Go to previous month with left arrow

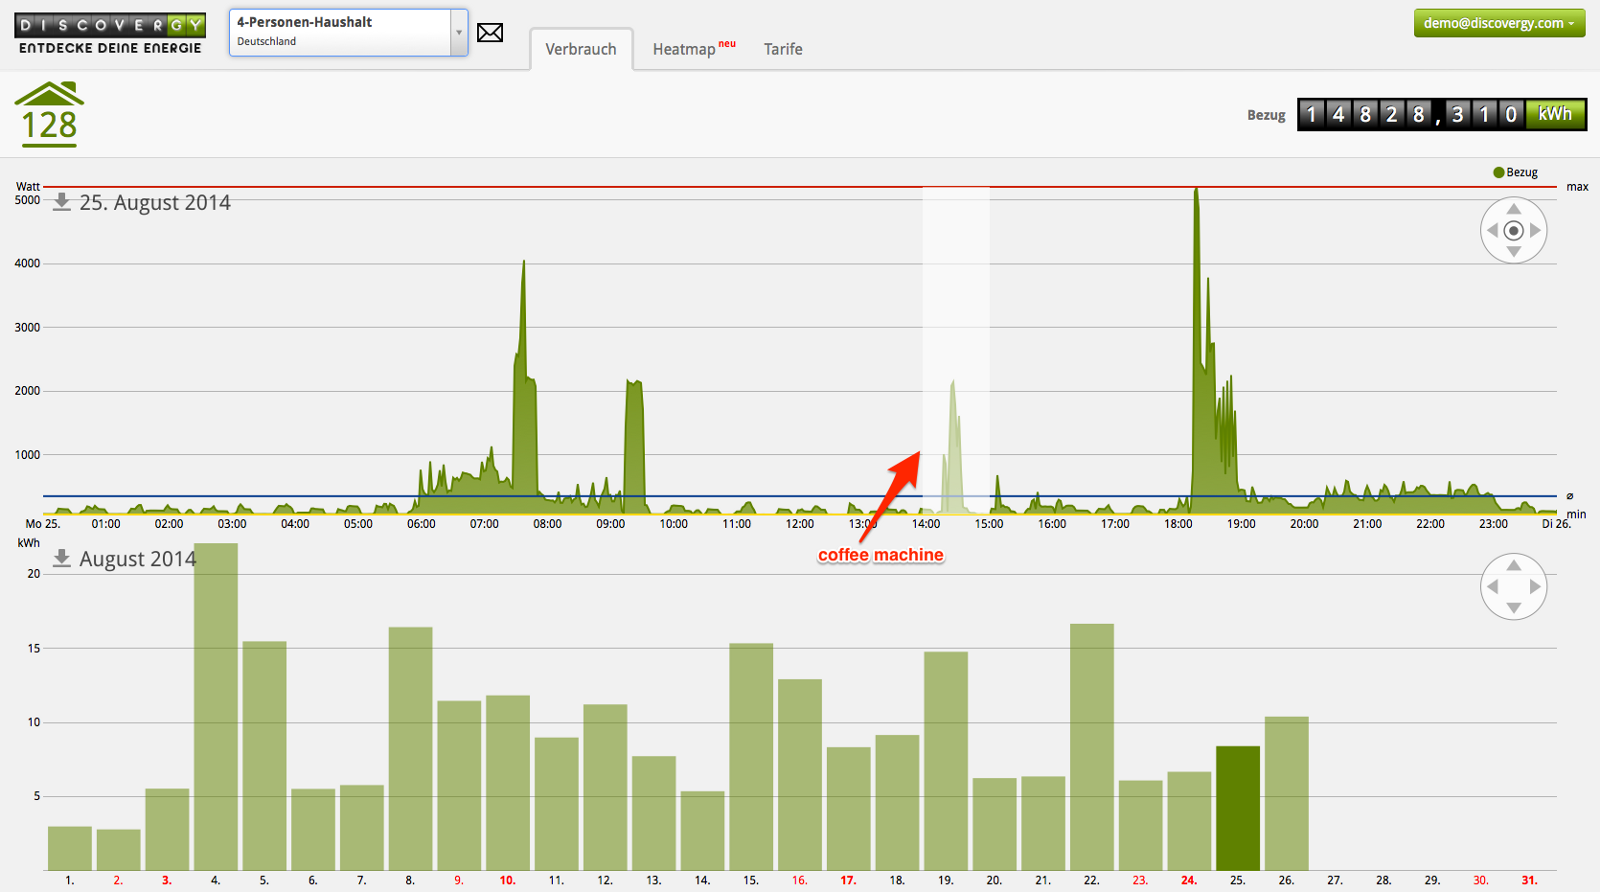pos(1492,587)
